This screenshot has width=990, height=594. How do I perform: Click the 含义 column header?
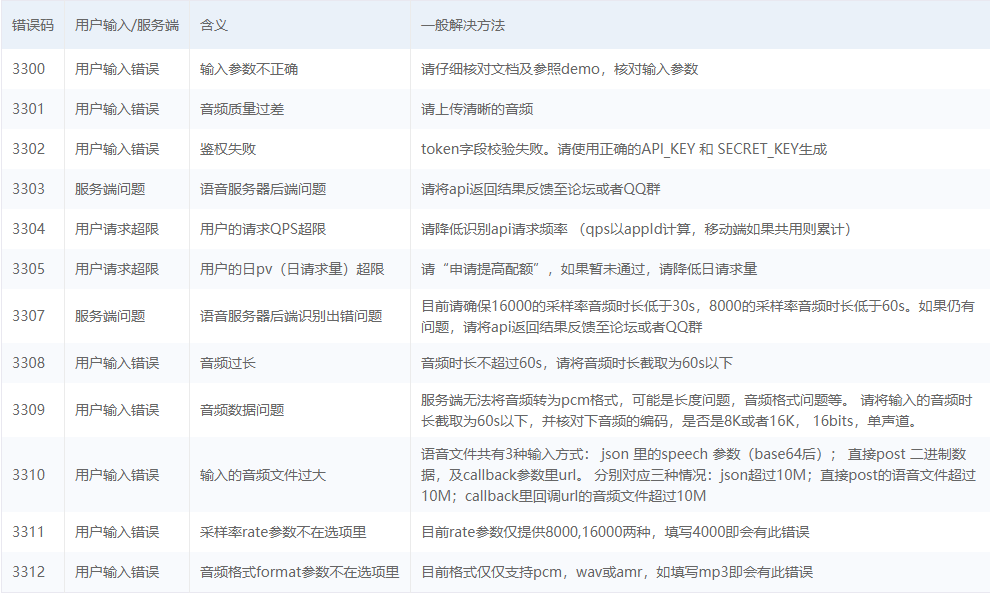213,25
